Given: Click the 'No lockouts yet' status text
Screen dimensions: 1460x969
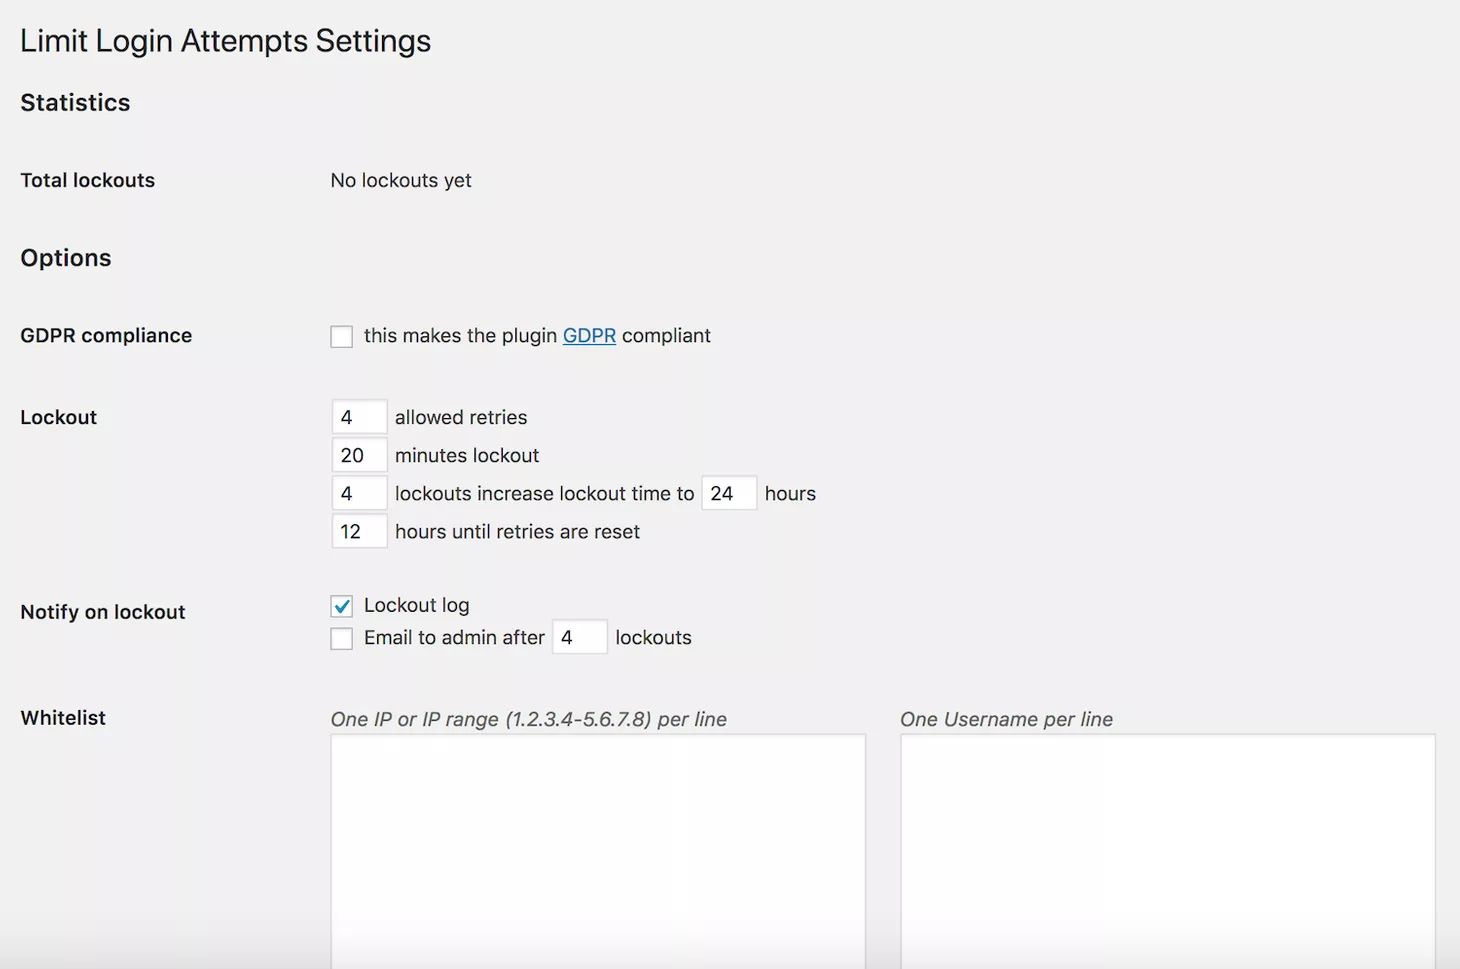Looking at the screenshot, I should (401, 181).
